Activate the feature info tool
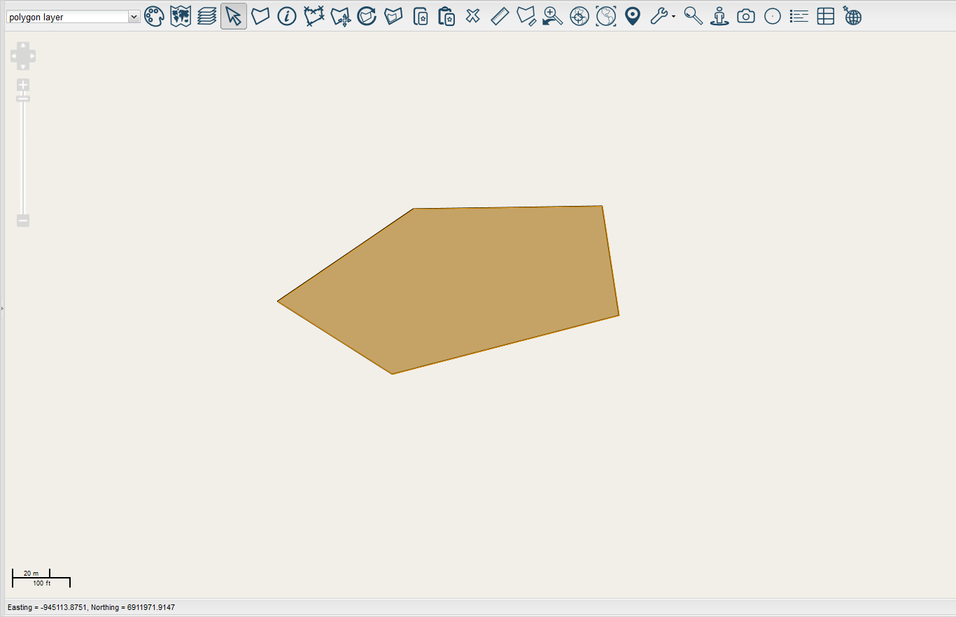 287,16
